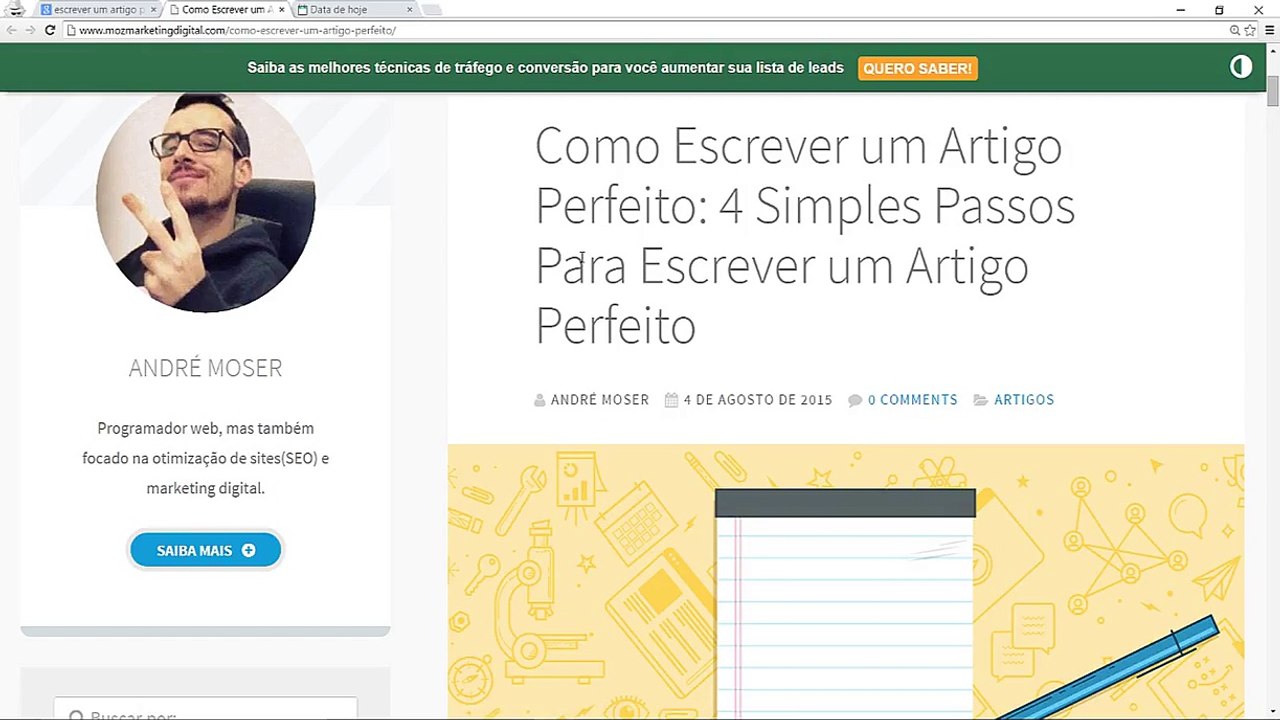Click the article author name ANDRÉ MOSER in metadata
Image resolution: width=1280 pixels, height=720 pixels.
pyautogui.click(x=599, y=399)
